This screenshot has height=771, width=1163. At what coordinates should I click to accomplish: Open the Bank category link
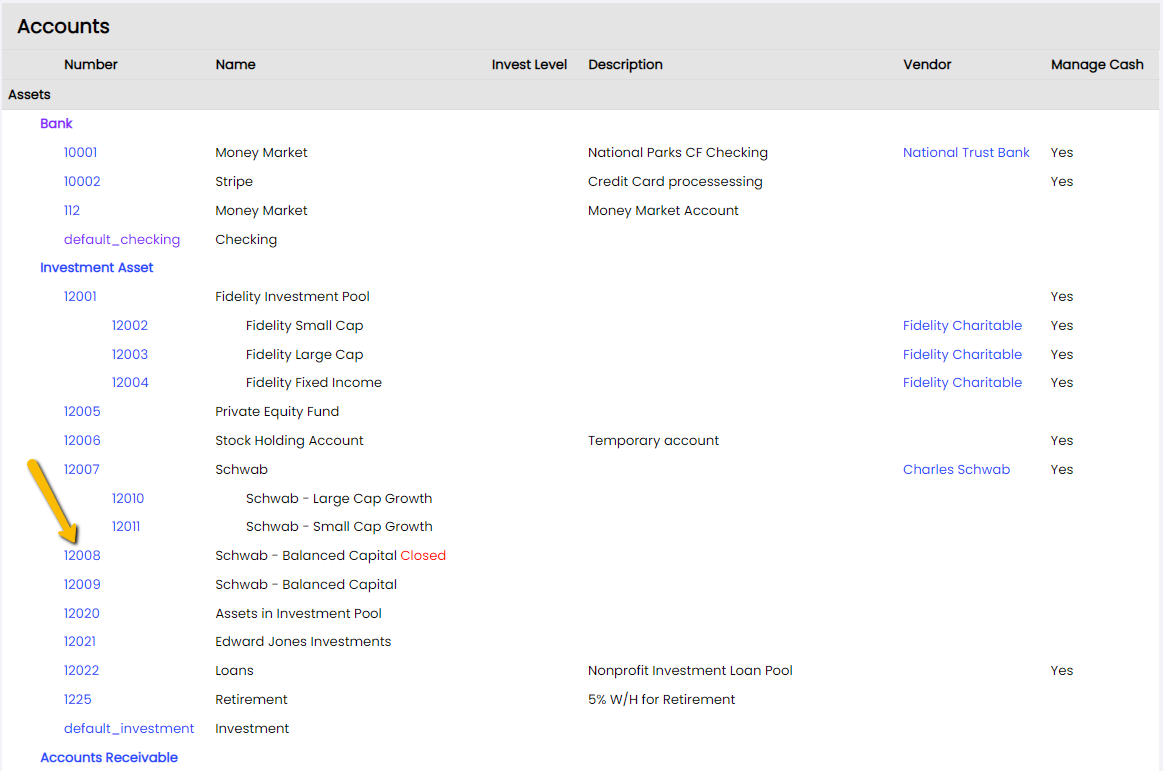pyautogui.click(x=56, y=123)
